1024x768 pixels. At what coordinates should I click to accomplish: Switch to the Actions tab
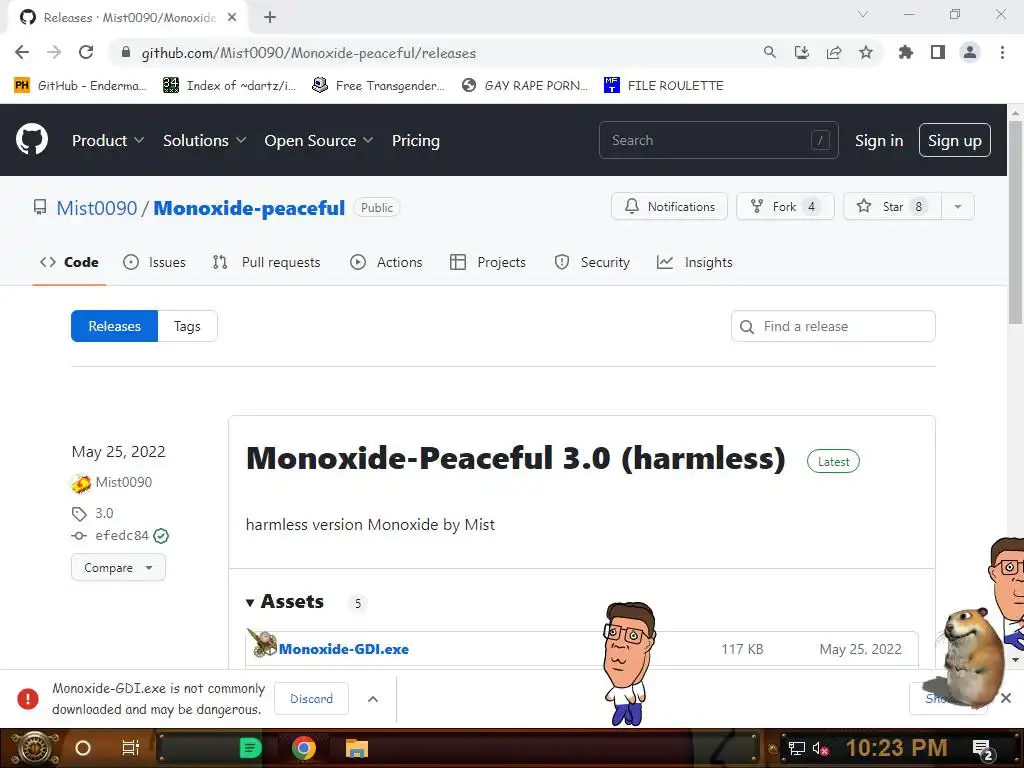(x=386, y=262)
